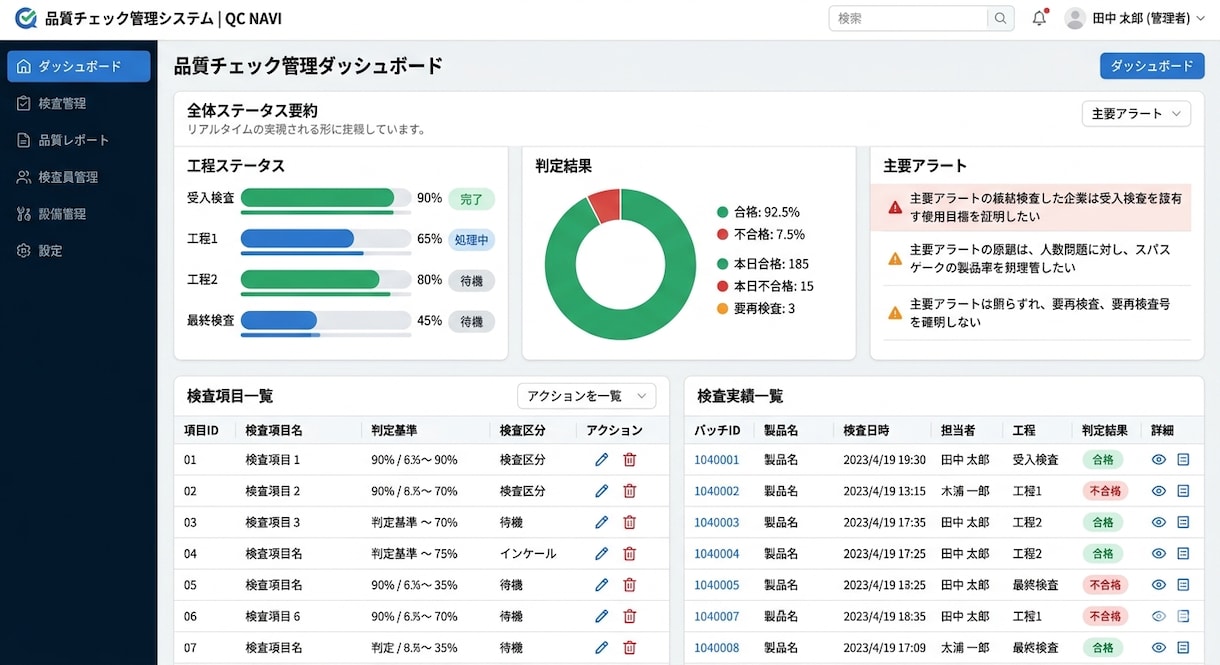Open batch link 1040003
1220x665 pixels.
[x=717, y=522]
